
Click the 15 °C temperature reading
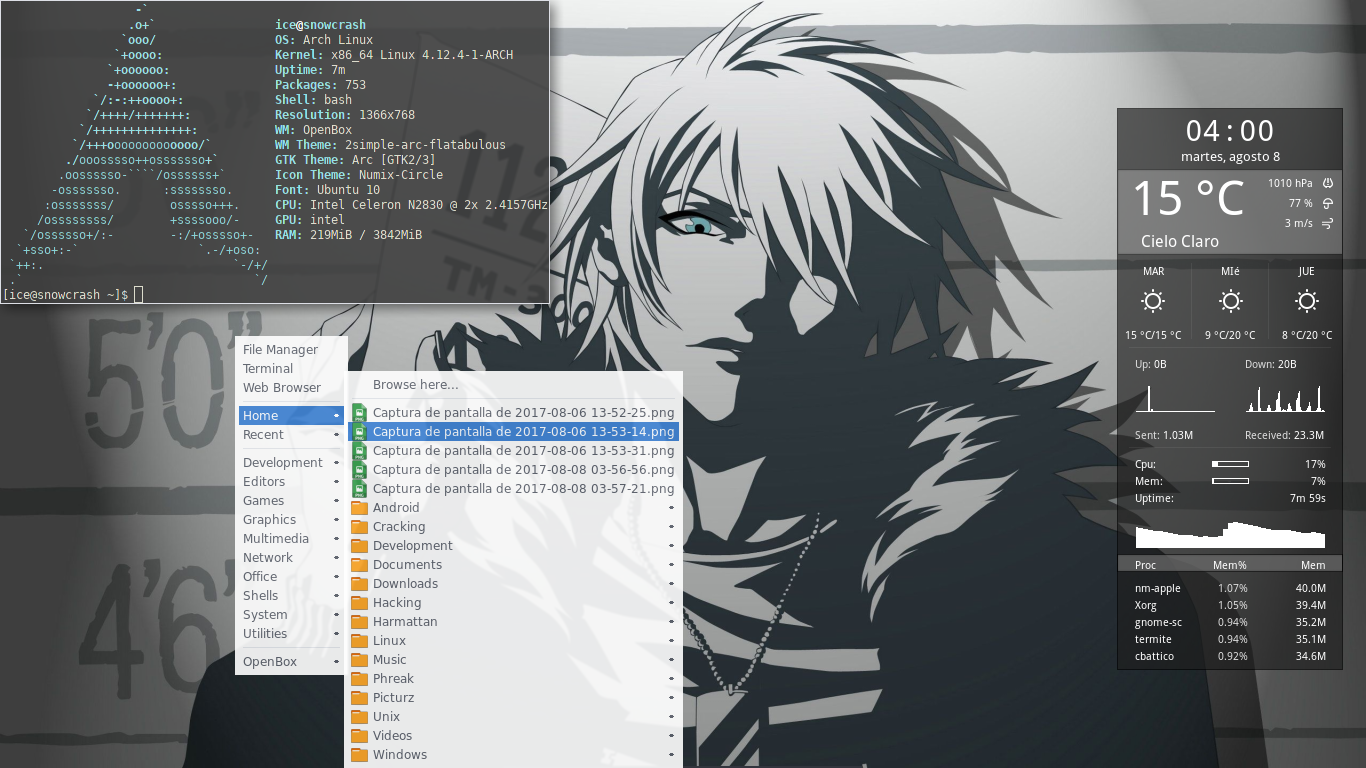(1188, 198)
